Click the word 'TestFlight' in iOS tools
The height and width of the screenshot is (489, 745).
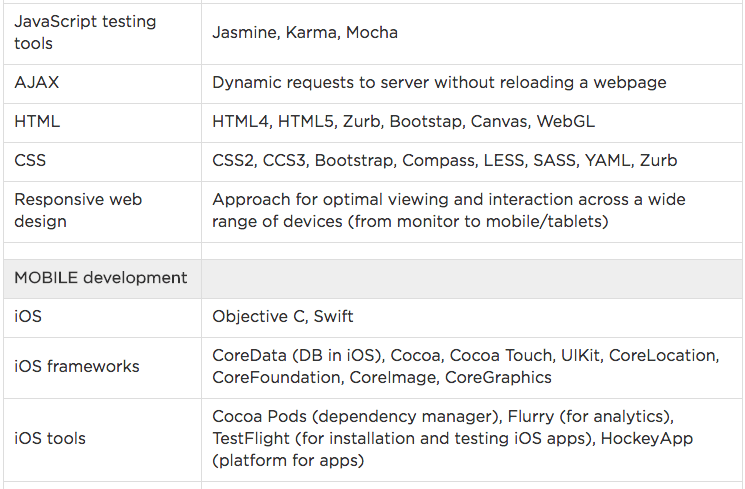point(253,438)
